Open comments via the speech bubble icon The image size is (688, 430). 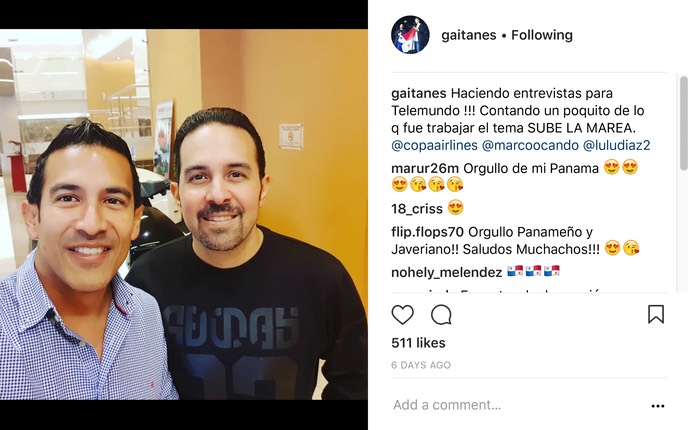point(441,315)
